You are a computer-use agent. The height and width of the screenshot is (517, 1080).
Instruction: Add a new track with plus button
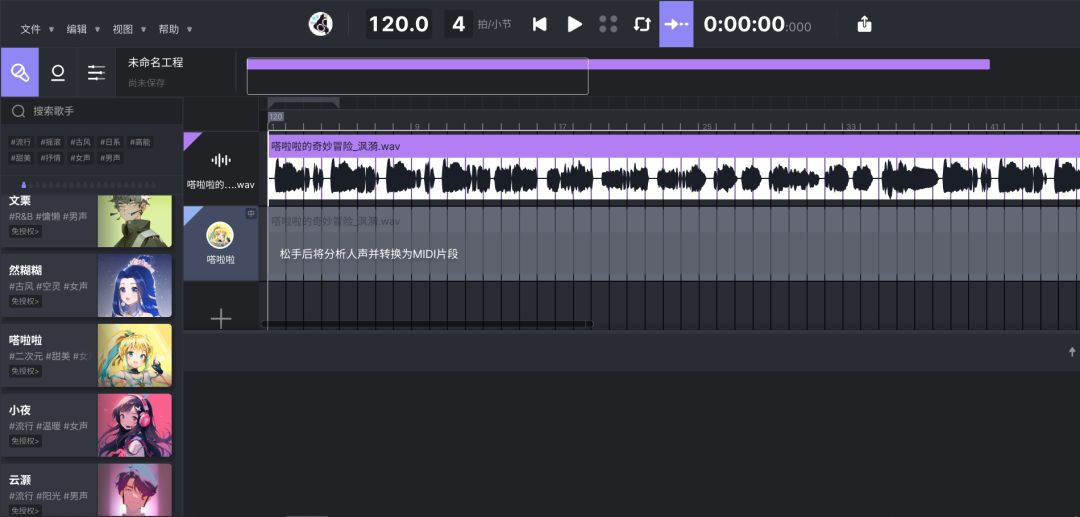coord(220,319)
